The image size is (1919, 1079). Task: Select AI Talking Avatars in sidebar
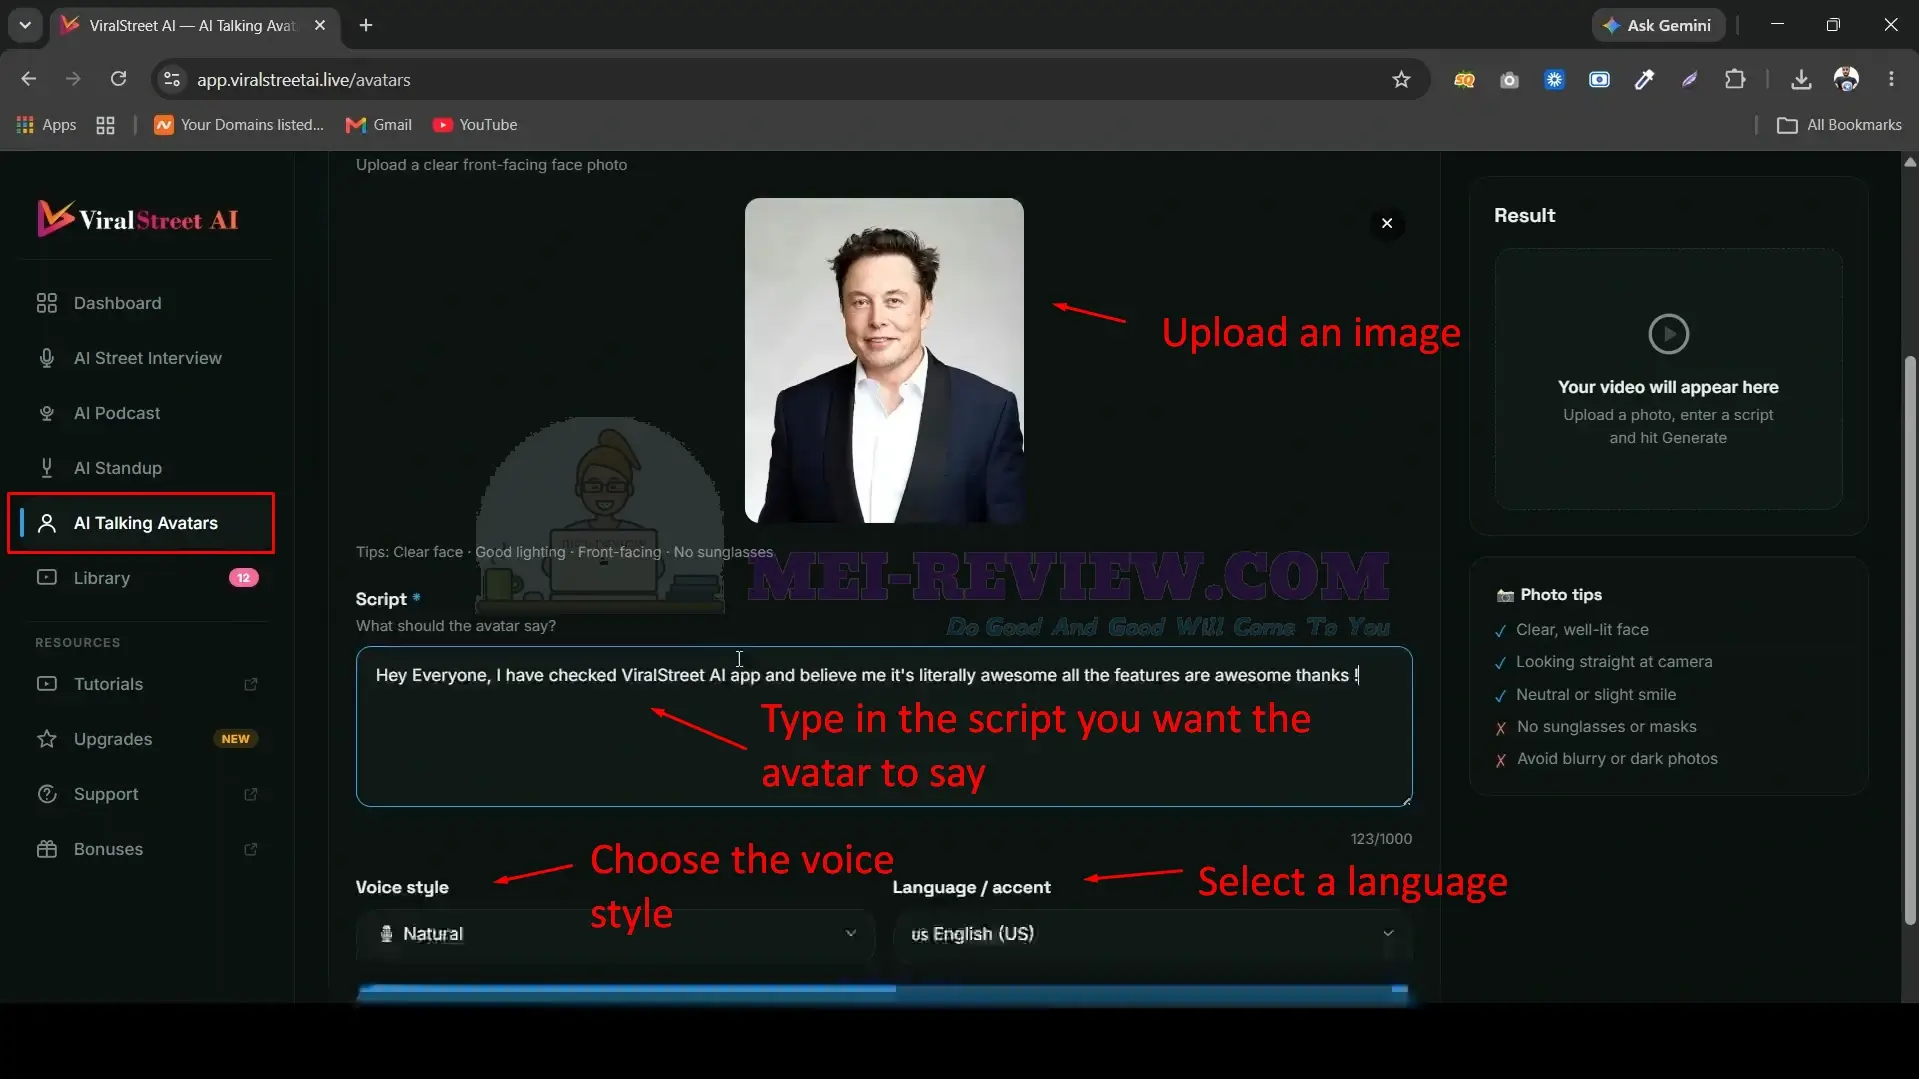[141, 523]
